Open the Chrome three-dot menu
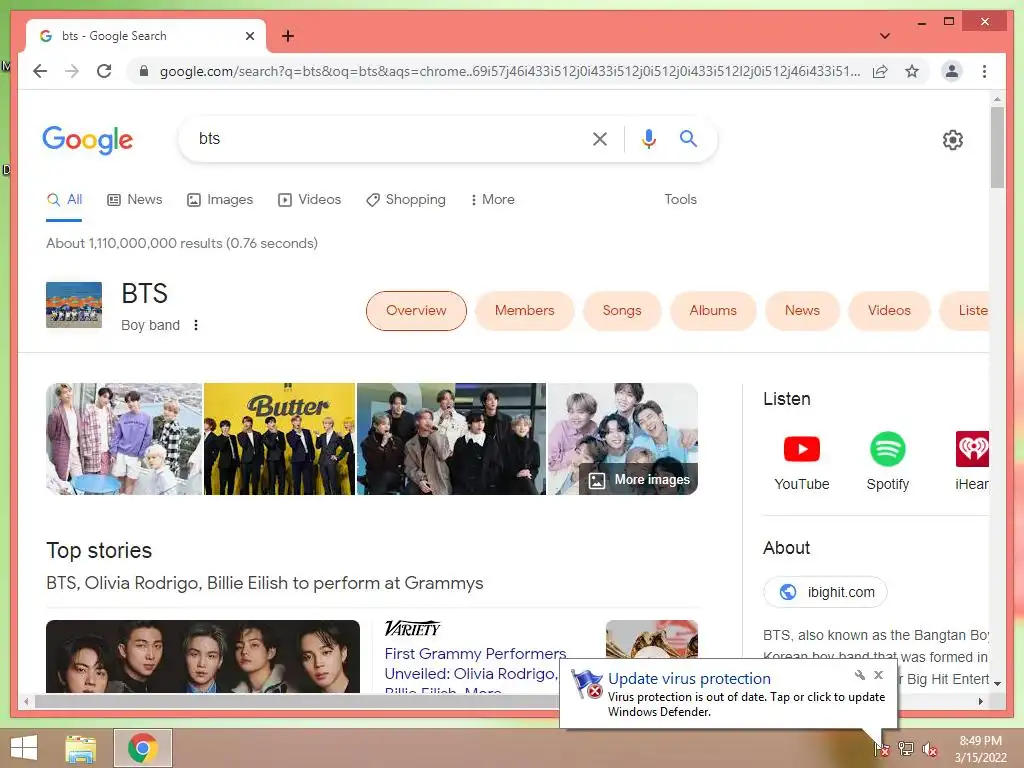 click(984, 71)
